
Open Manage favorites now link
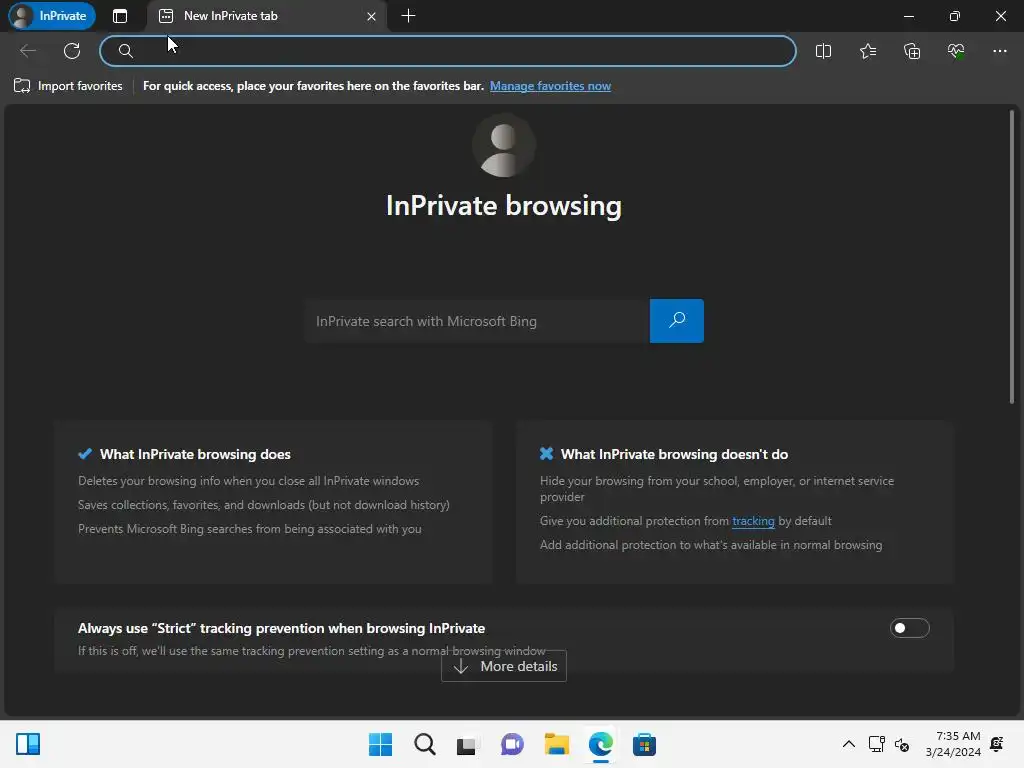point(550,86)
